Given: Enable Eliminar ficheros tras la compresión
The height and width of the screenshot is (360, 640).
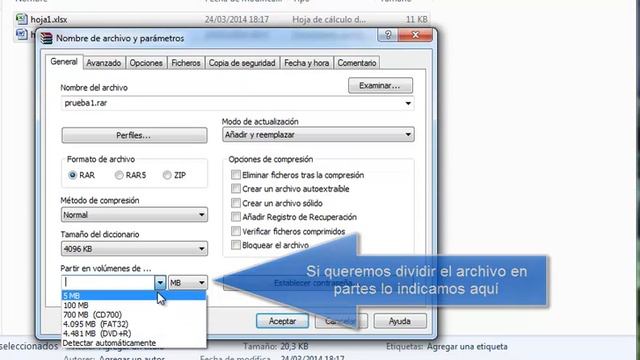Looking at the screenshot, I should coord(236,175).
